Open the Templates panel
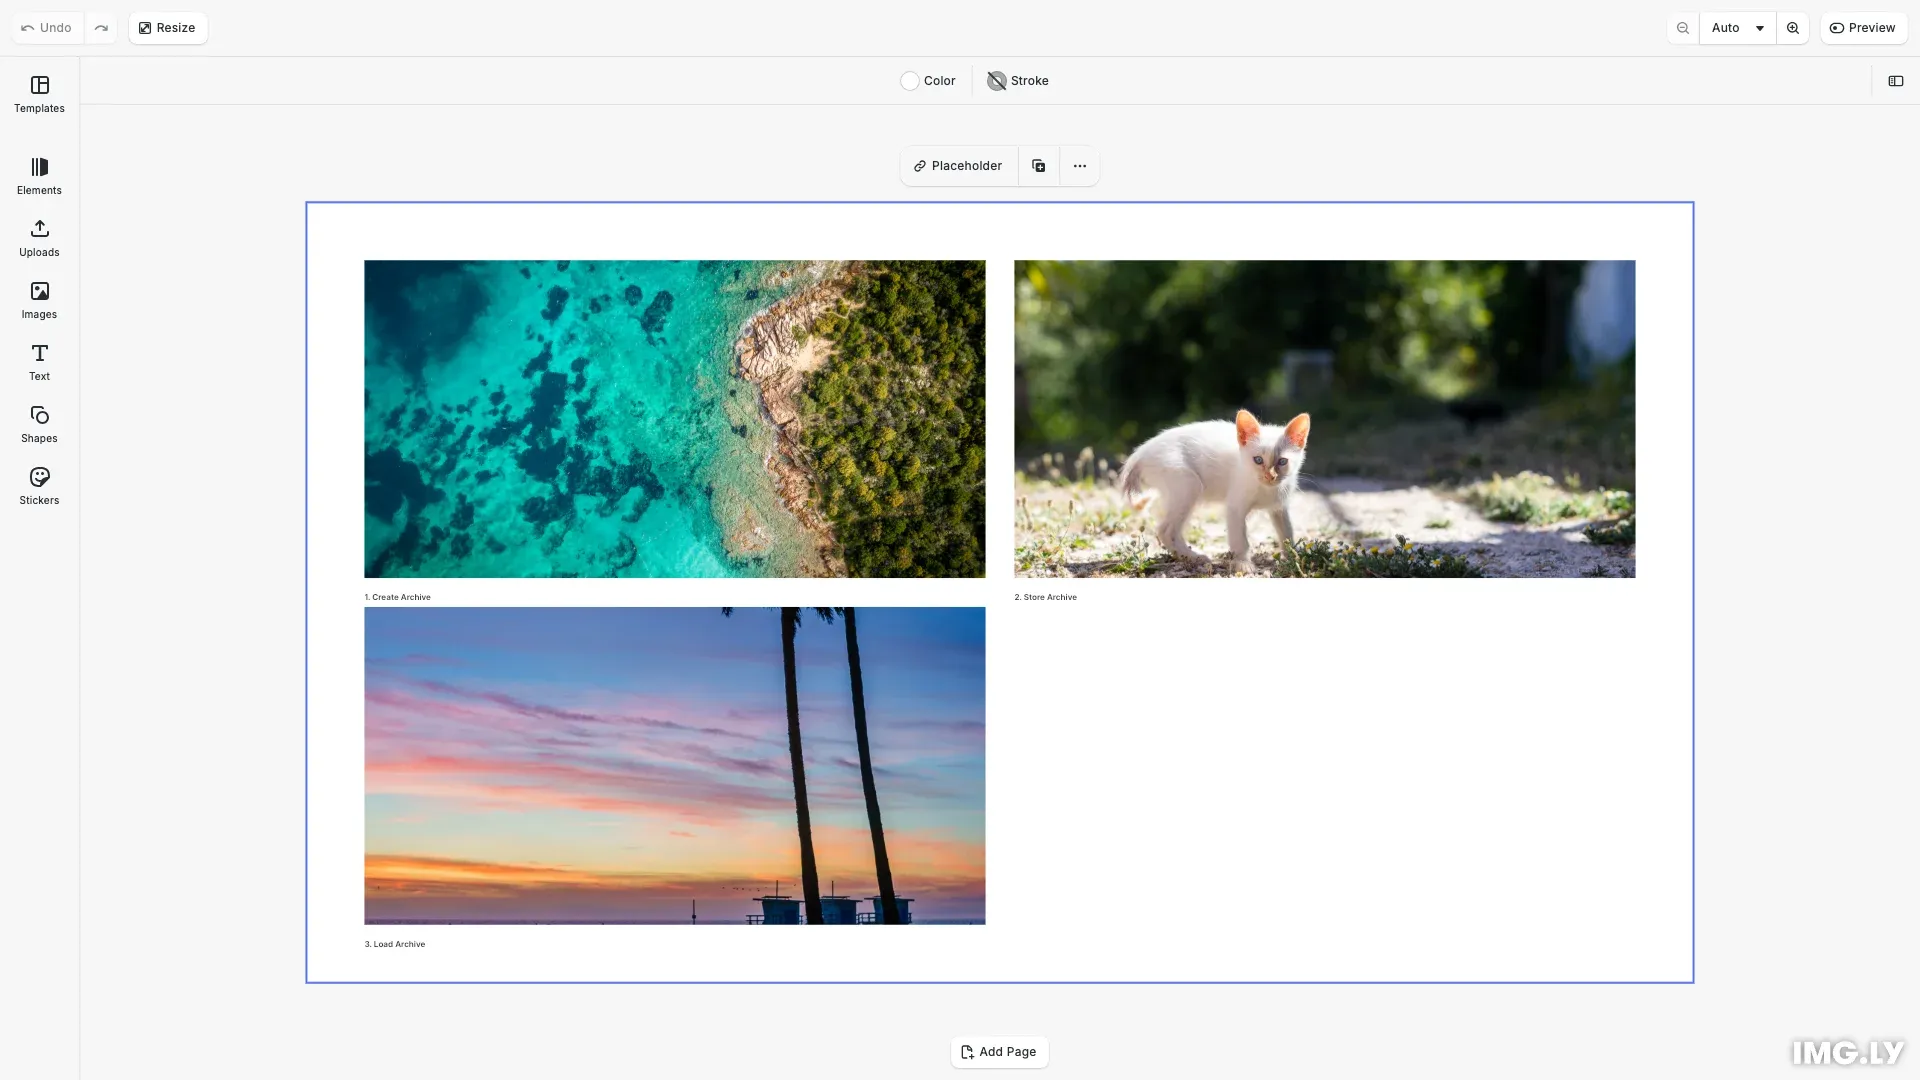The image size is (1920, 1080). [39, 94]
